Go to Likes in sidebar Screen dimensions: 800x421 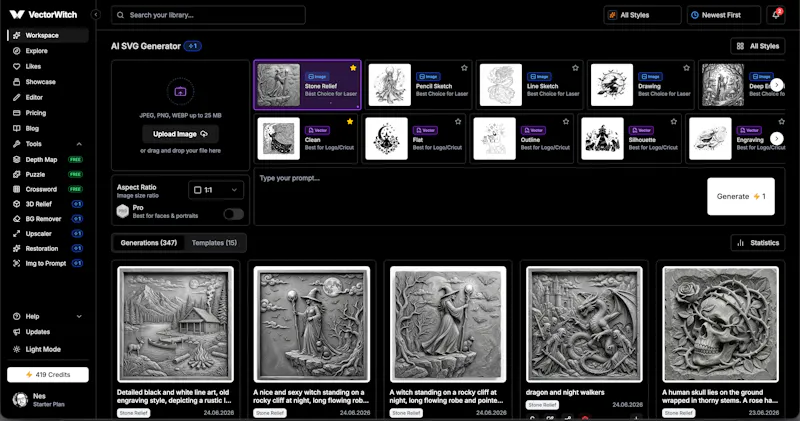[33, 66]
